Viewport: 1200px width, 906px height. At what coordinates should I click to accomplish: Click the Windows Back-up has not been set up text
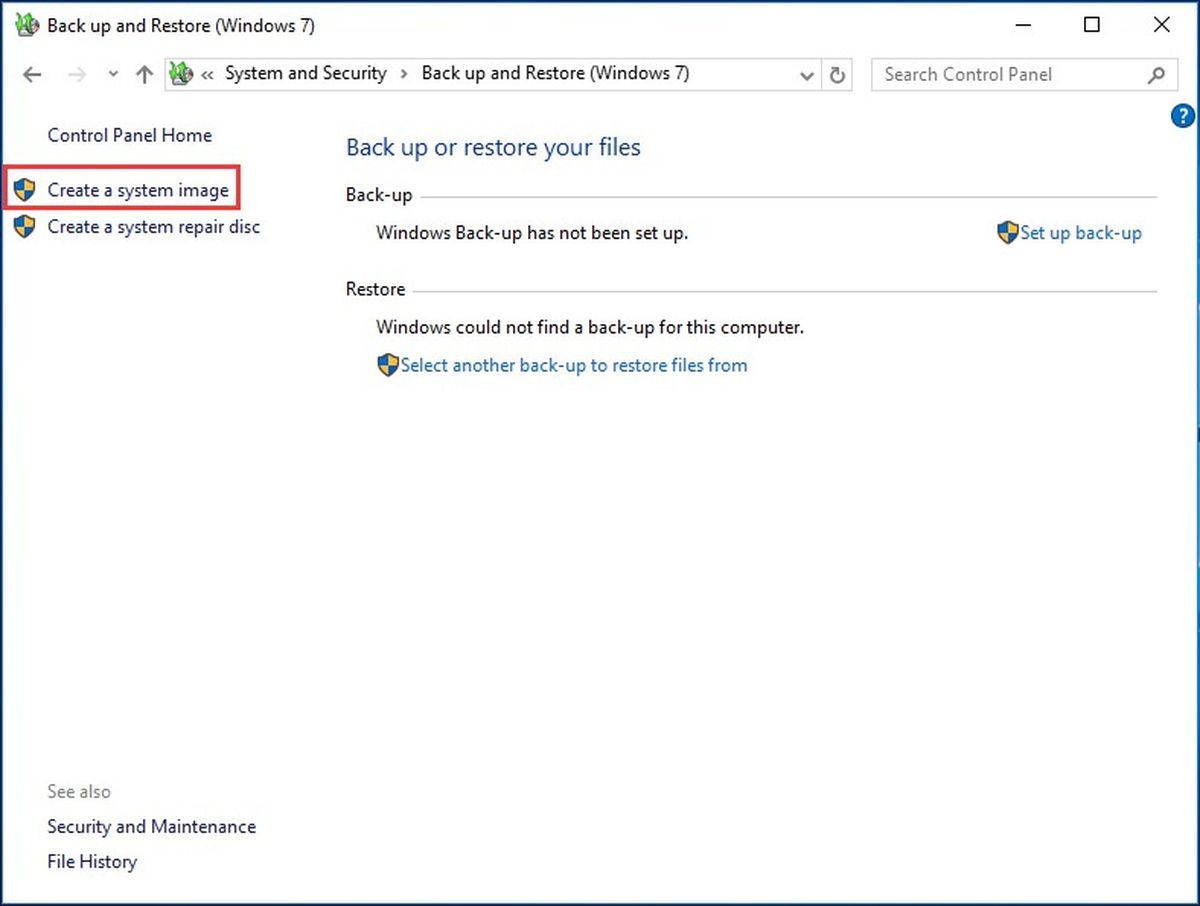click(532, 233)
